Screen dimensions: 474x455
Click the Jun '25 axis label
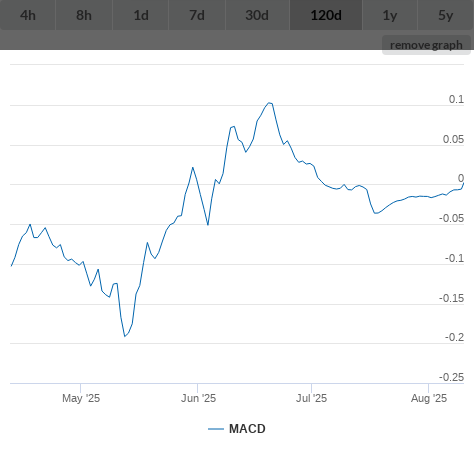pyautogui.click(x=198, y=398)
